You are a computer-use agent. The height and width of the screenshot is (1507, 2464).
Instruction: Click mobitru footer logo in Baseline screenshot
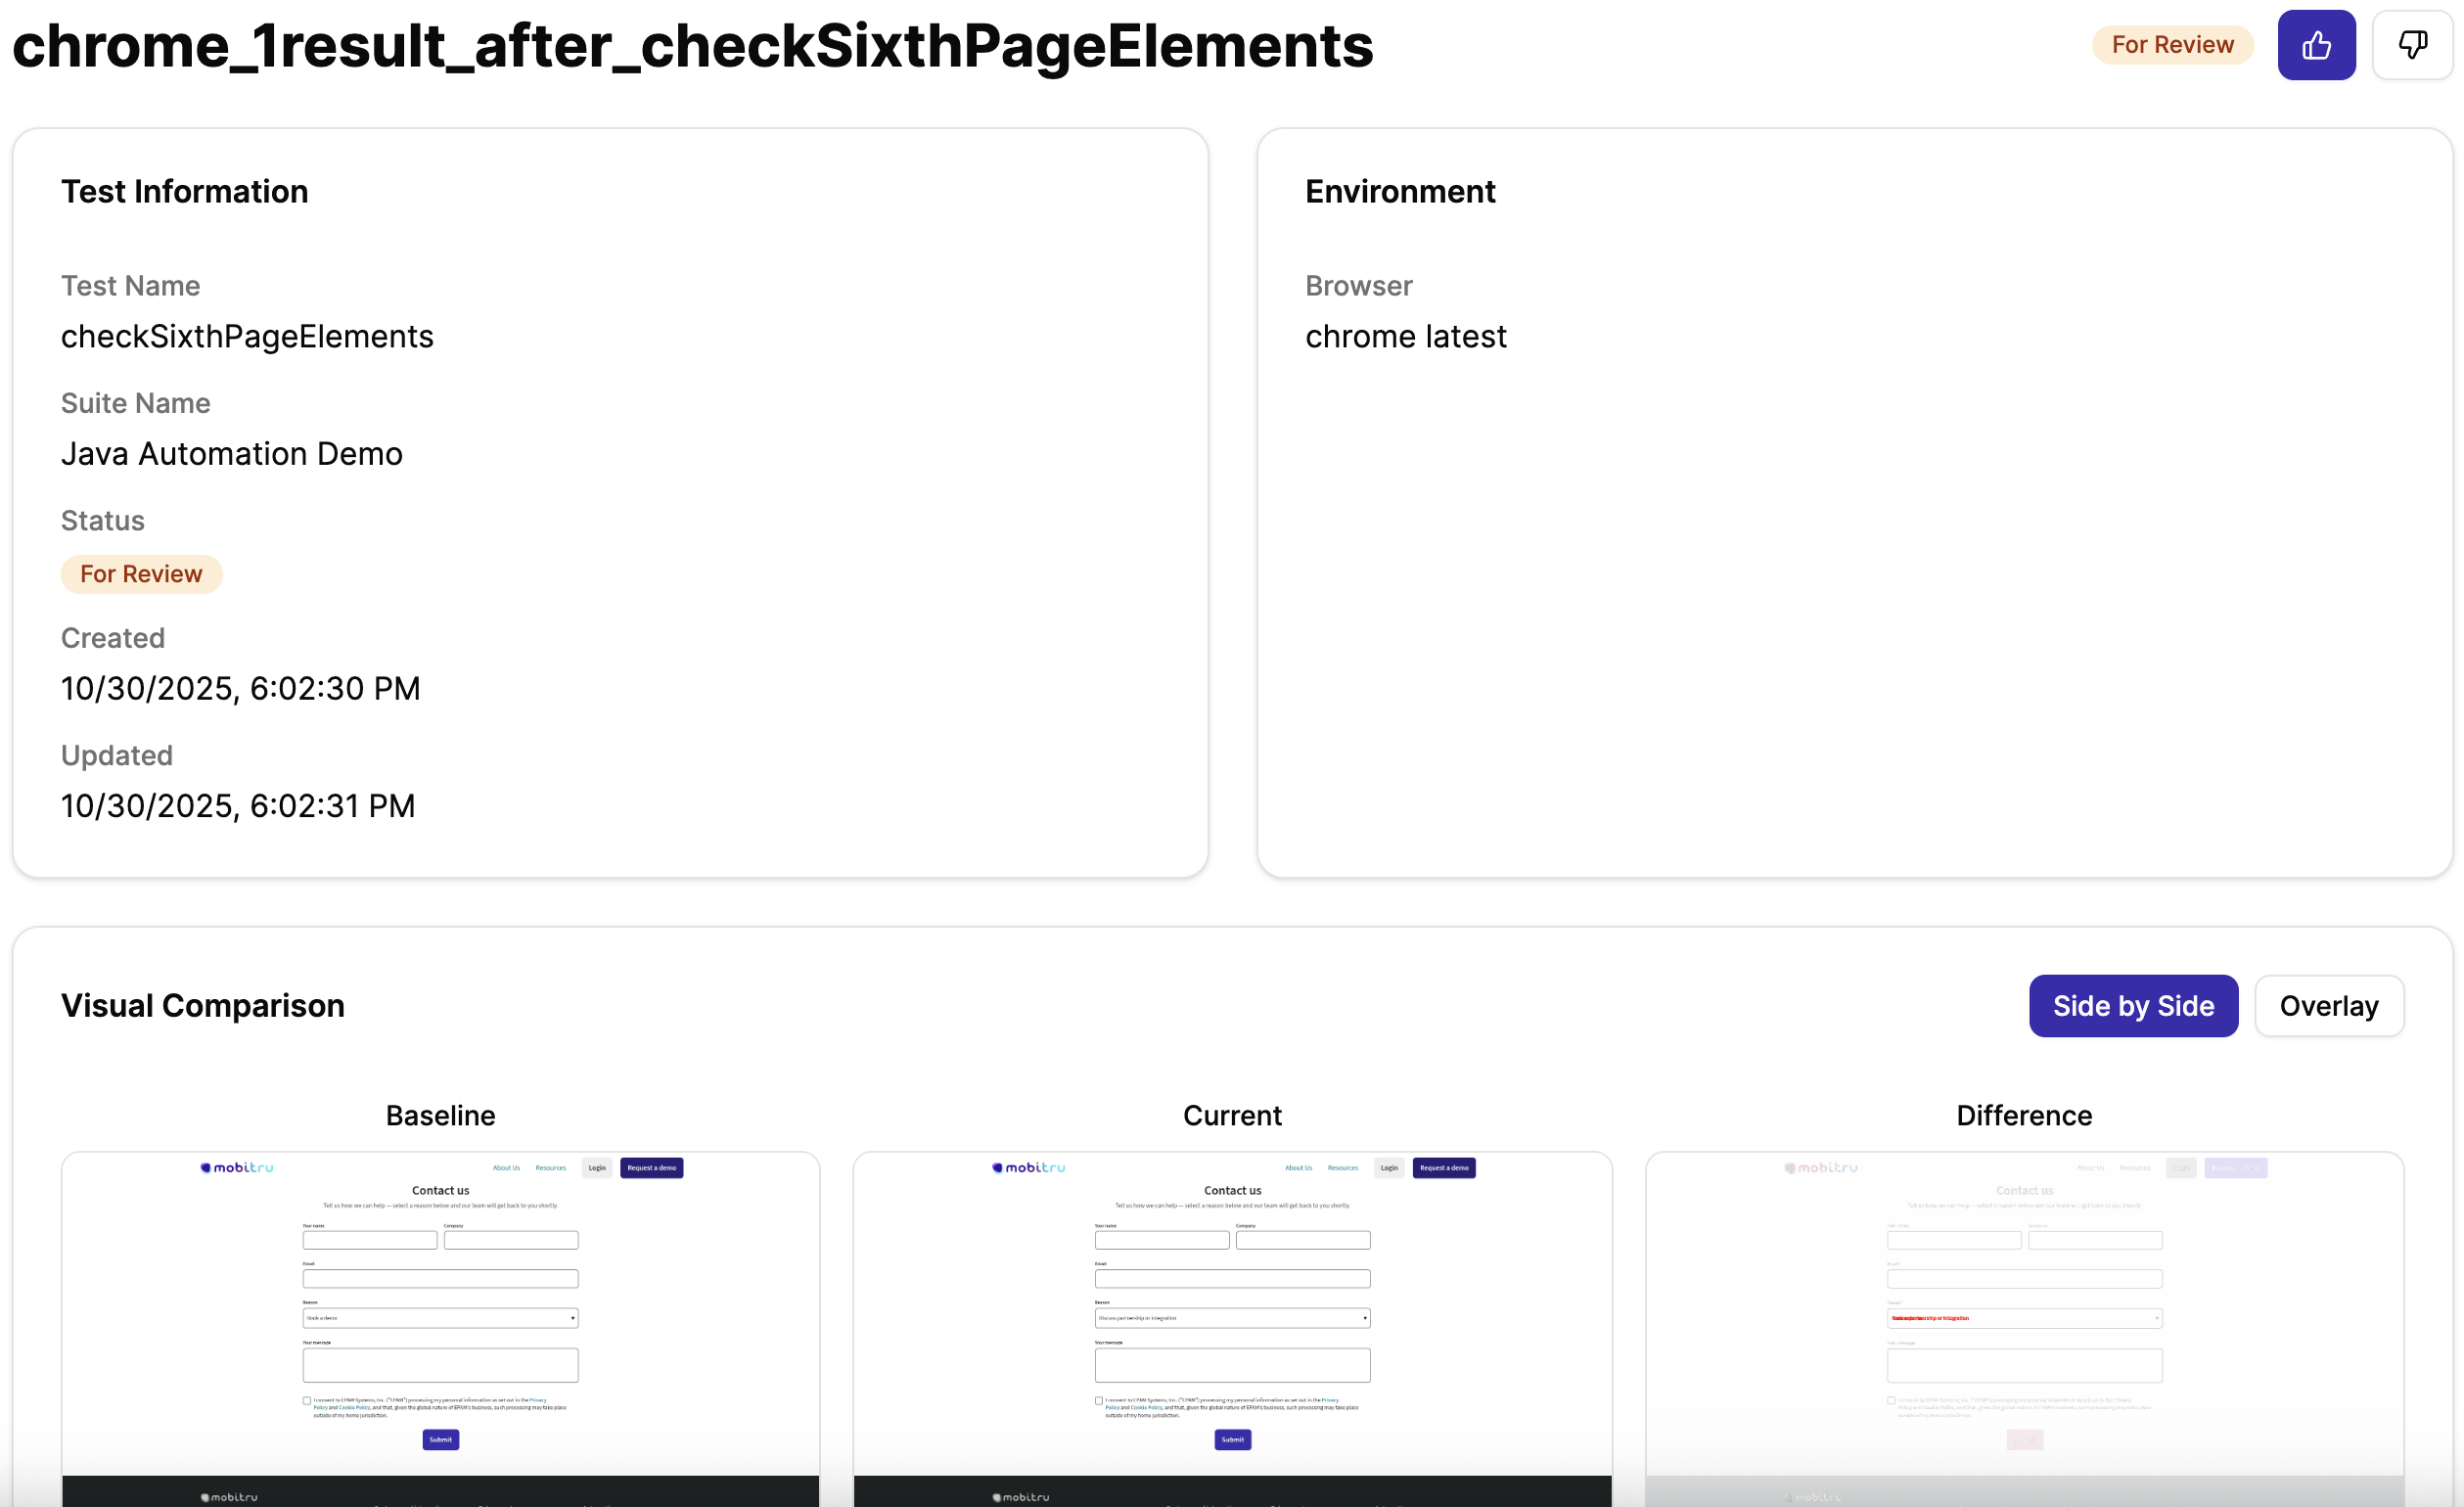(229, 1496)
